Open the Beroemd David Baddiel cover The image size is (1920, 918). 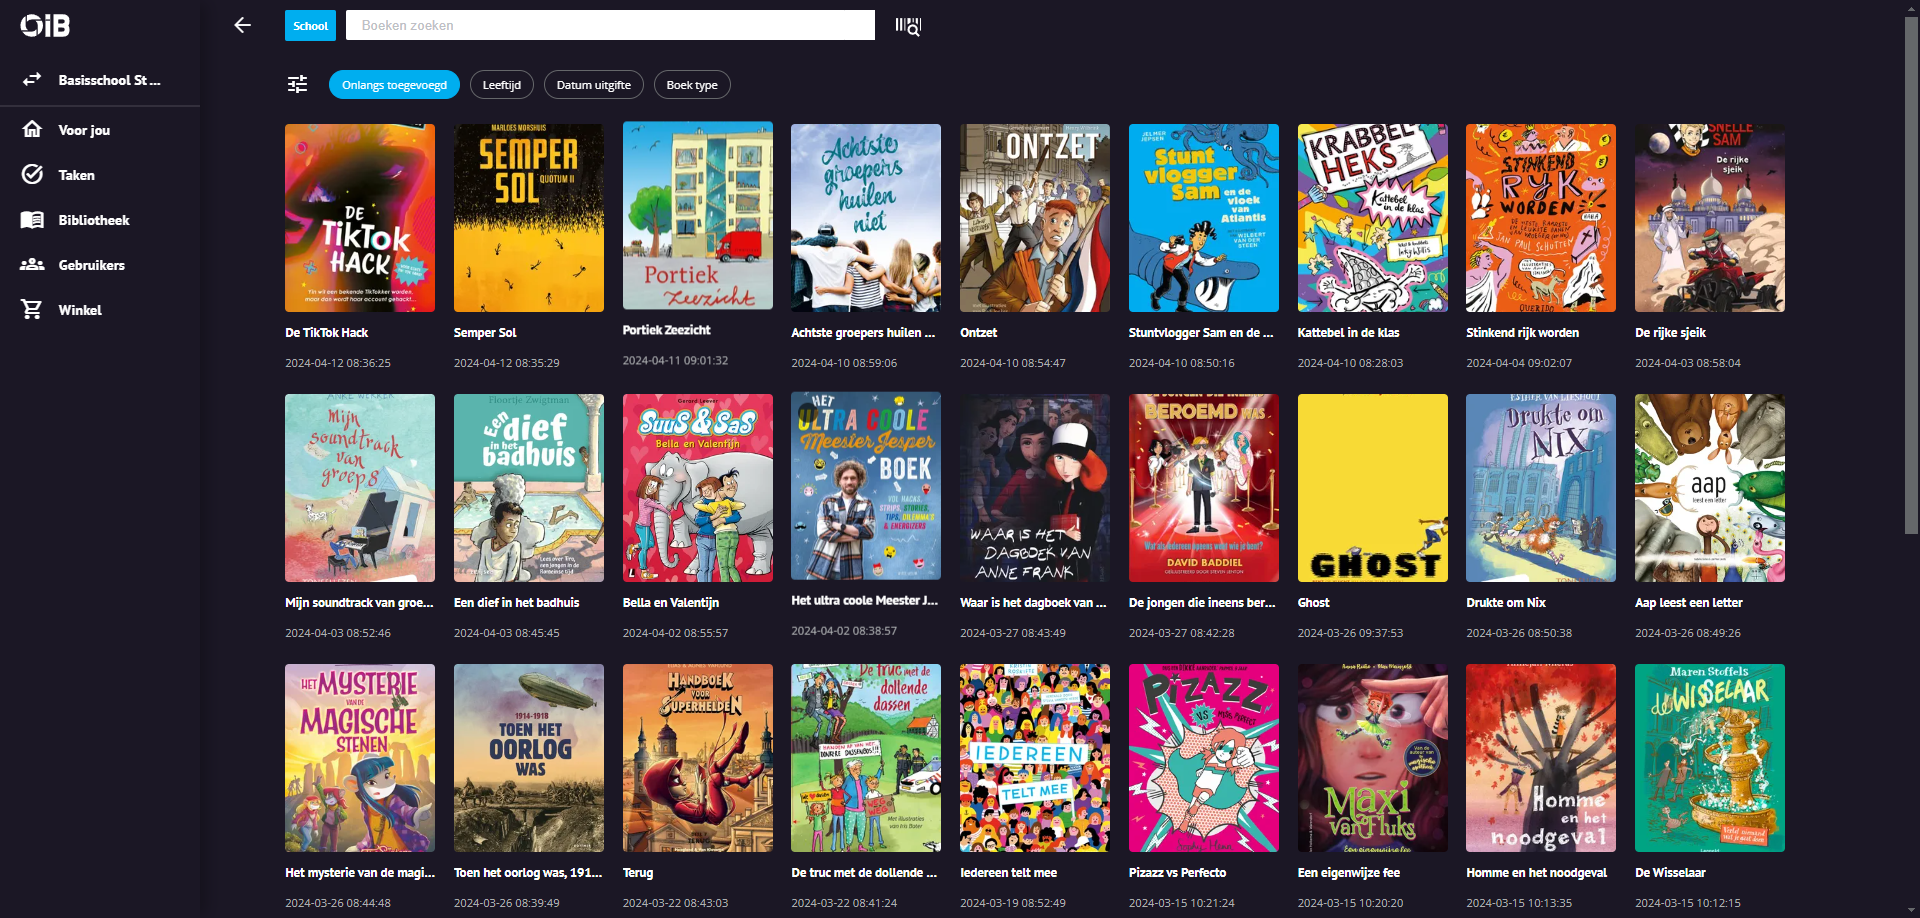[x=1204, y=488]
